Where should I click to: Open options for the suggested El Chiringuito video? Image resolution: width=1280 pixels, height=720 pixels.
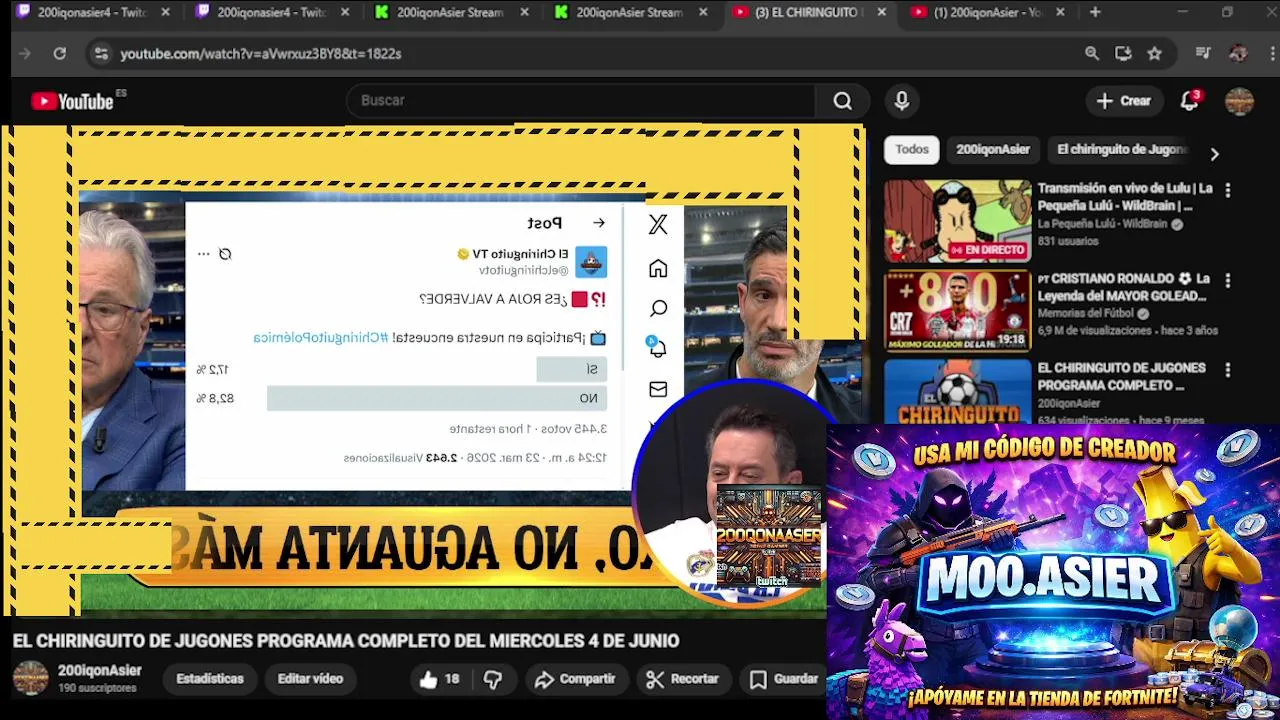click(x=1228, y=370)
